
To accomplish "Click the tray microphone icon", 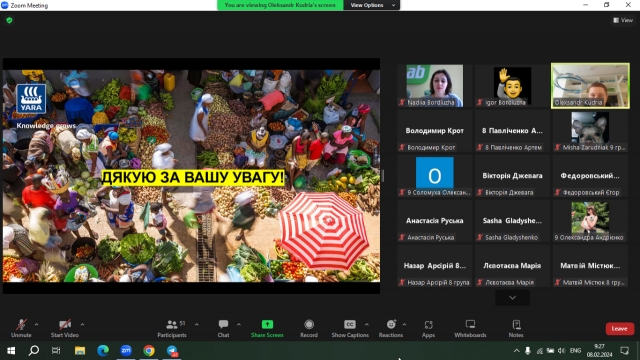I will click(x=528, y=351).
